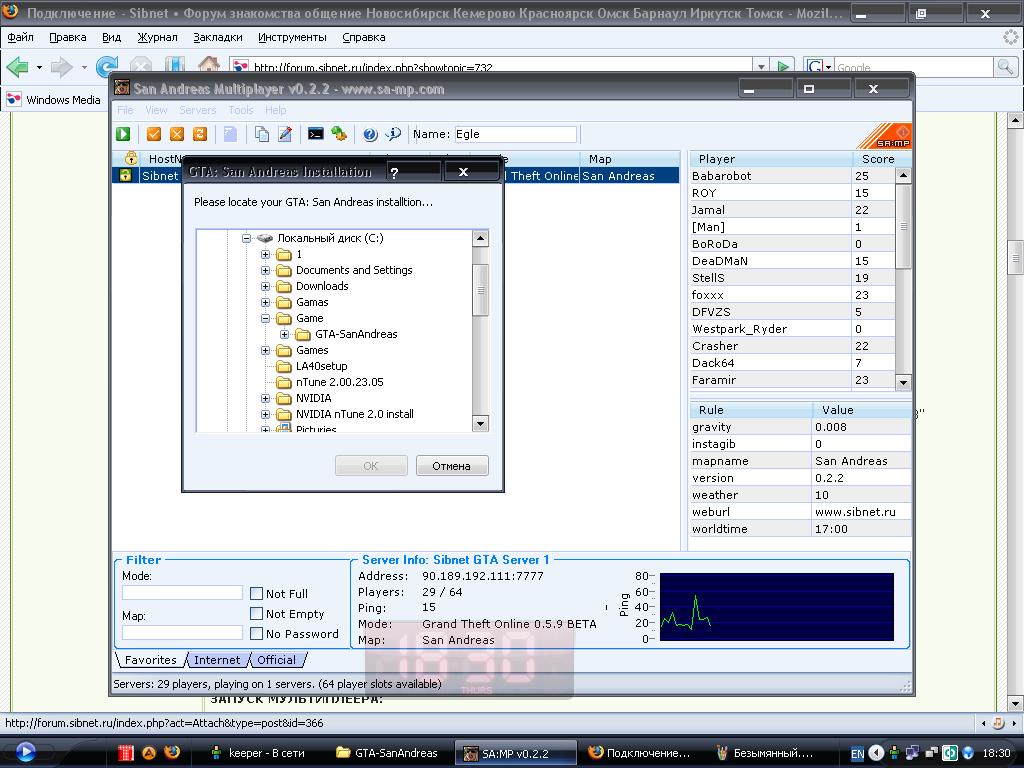The image size is (1024, 768).
Task: Click the Map filter input field
Action: [182, 633]
